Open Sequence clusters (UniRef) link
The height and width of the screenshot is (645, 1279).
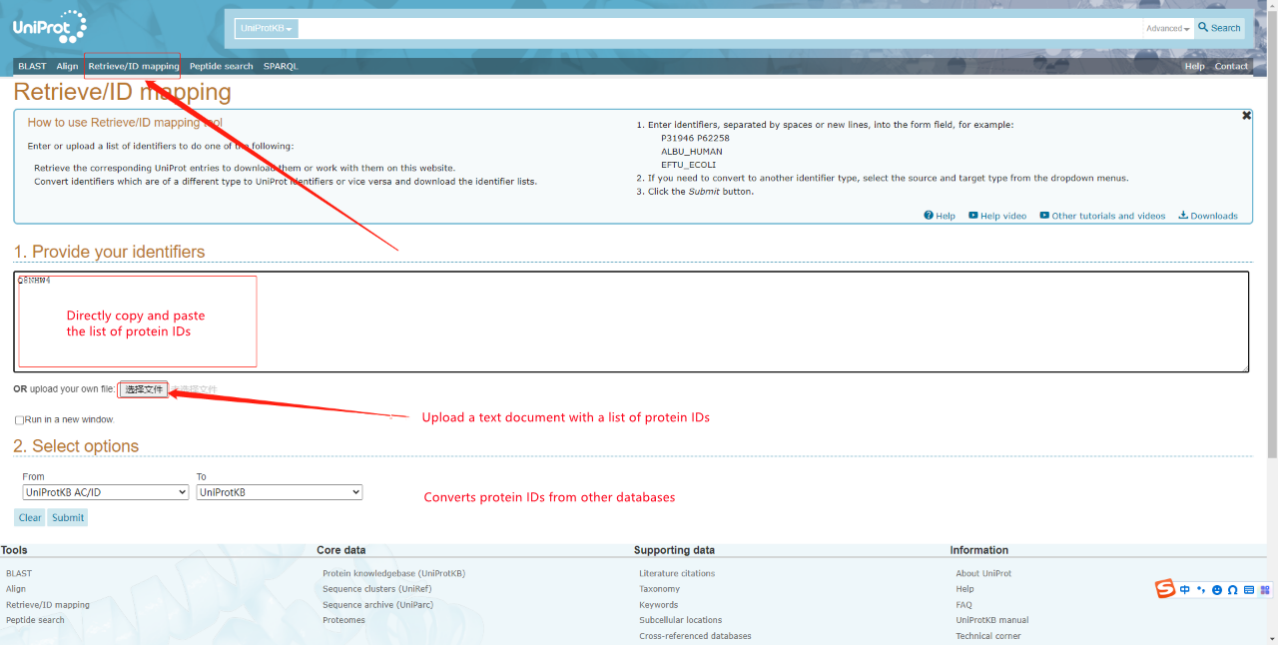point(377,589)
